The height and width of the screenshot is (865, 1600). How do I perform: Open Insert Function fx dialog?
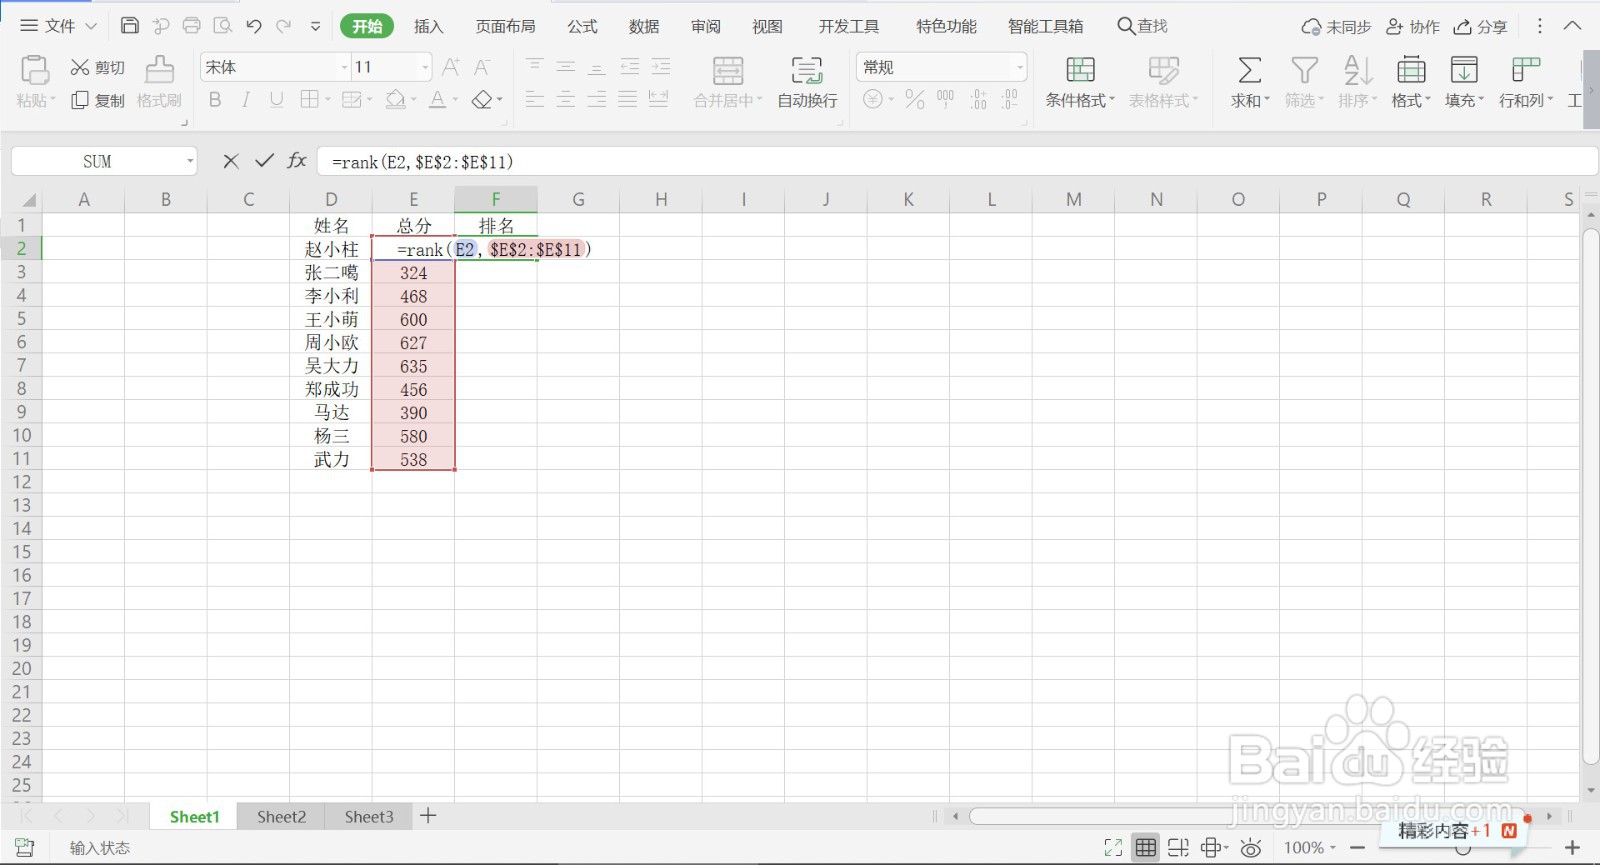point(297,161)
